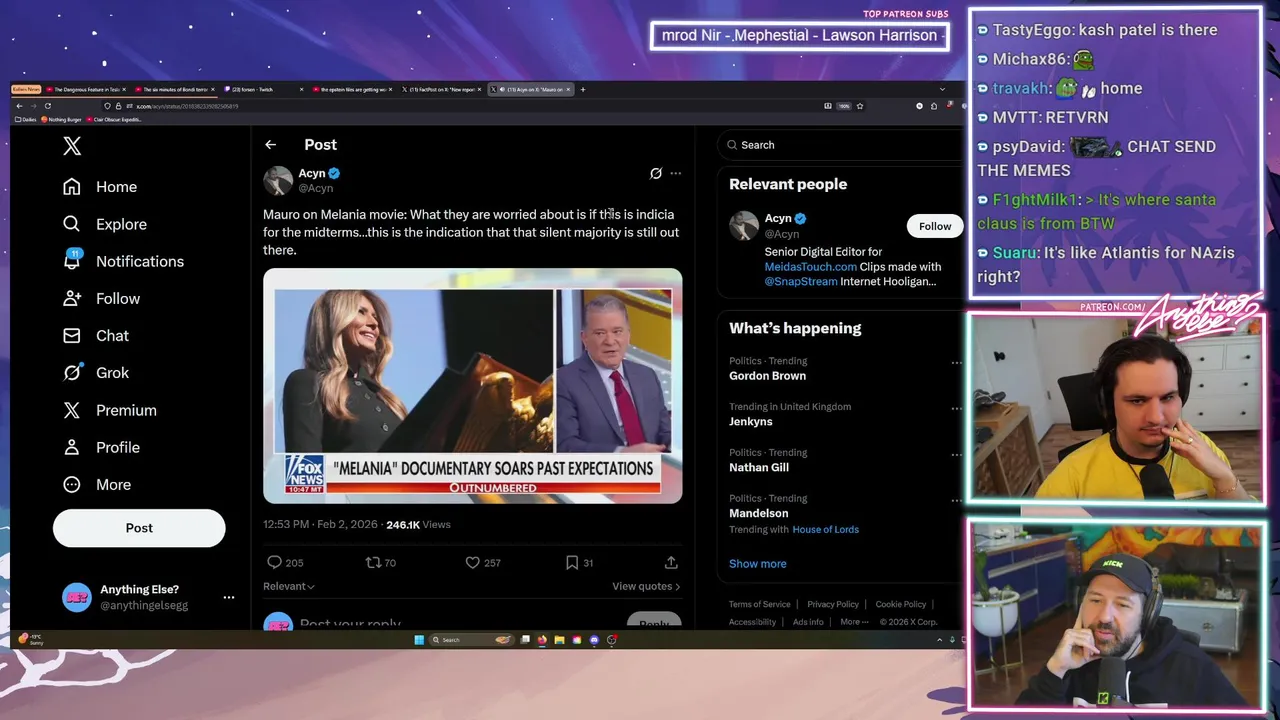The height and width of the screenshot is (720, 1280).
Task: Bookmark the post icon with 31
Action: [x=572, y=563]
